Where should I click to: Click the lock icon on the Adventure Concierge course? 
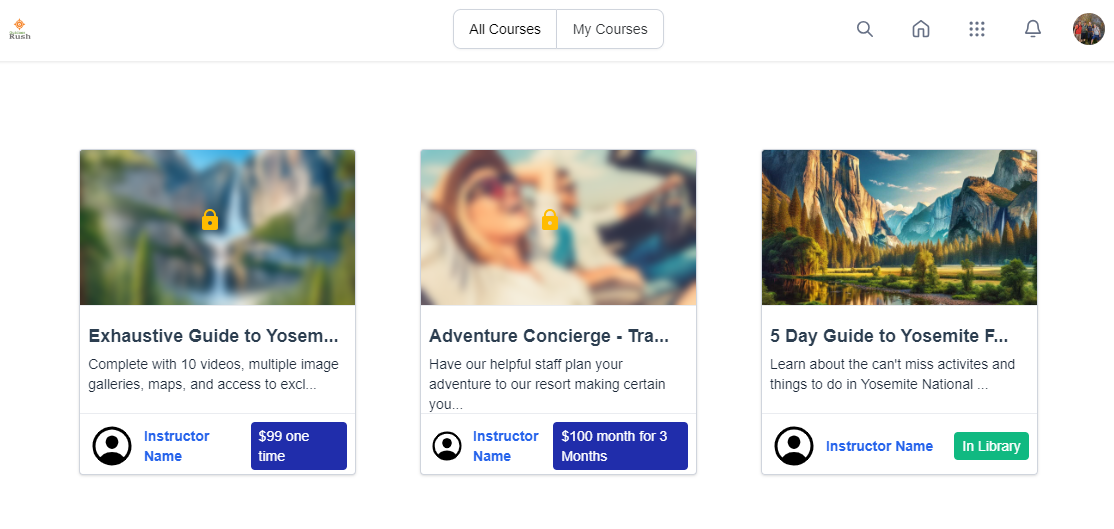coord(550,219)
